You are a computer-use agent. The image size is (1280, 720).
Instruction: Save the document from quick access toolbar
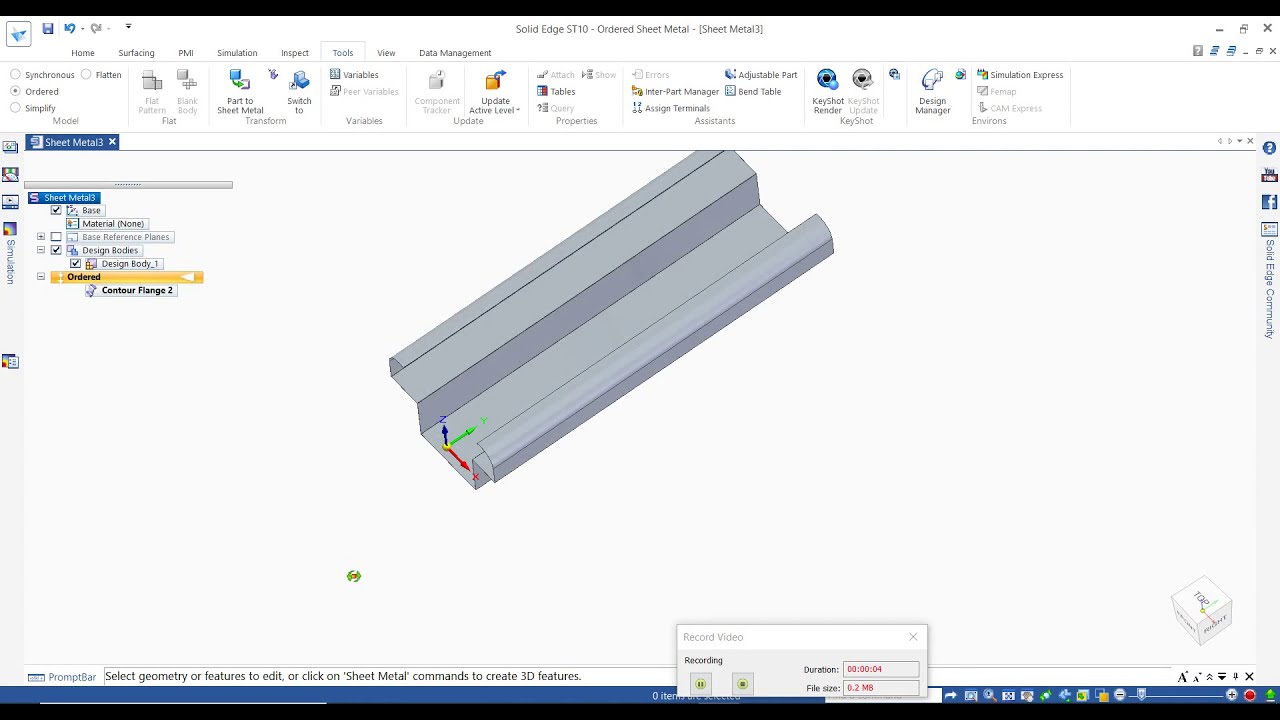pos(47,28)
